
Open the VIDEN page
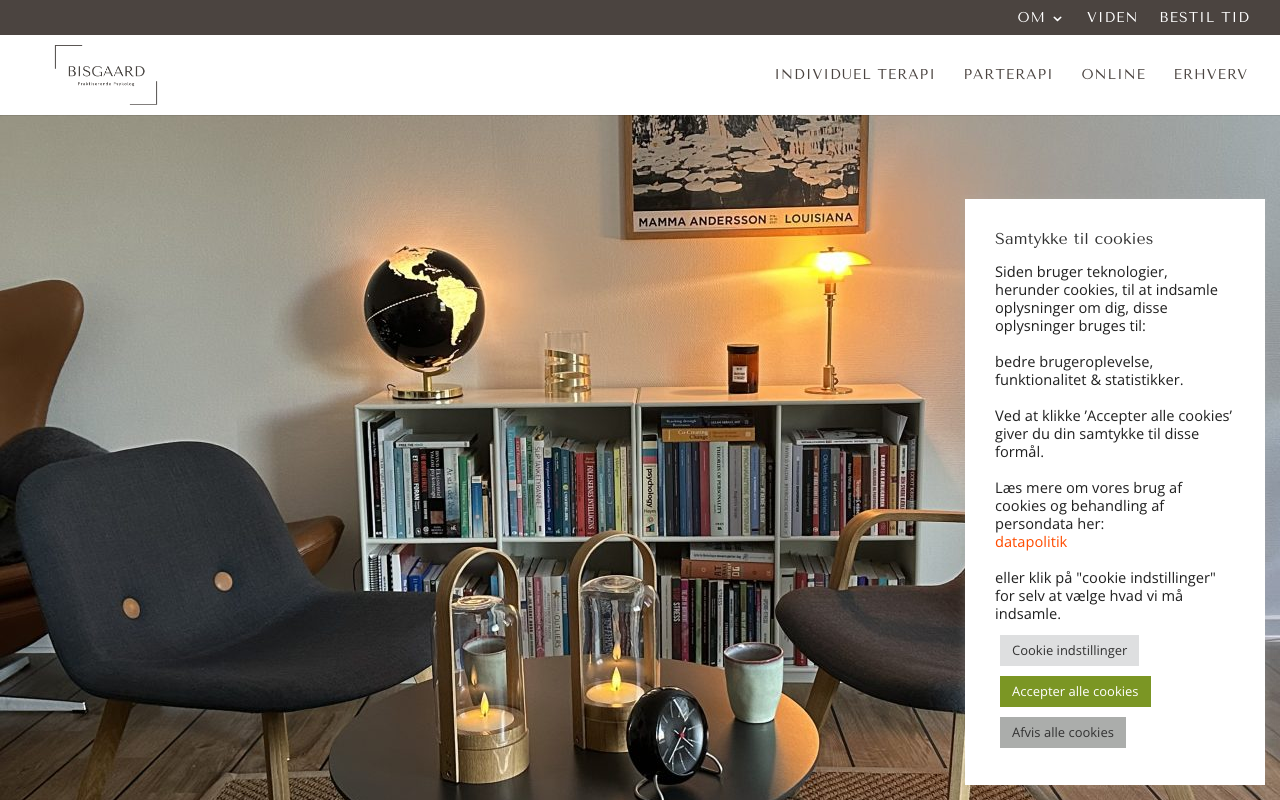(1112, 17)
